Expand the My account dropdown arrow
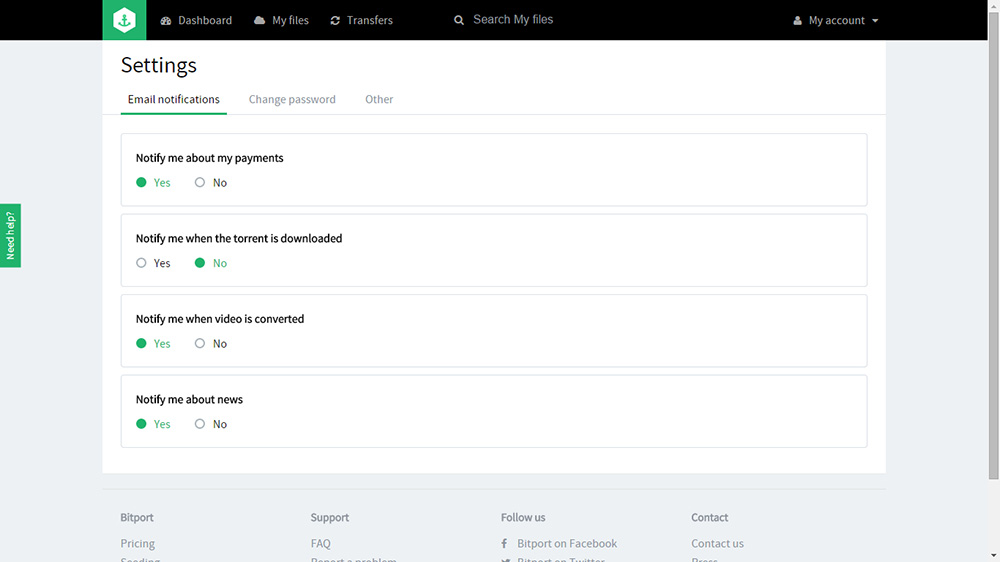1000x562 pixels. tap(875, 20)
